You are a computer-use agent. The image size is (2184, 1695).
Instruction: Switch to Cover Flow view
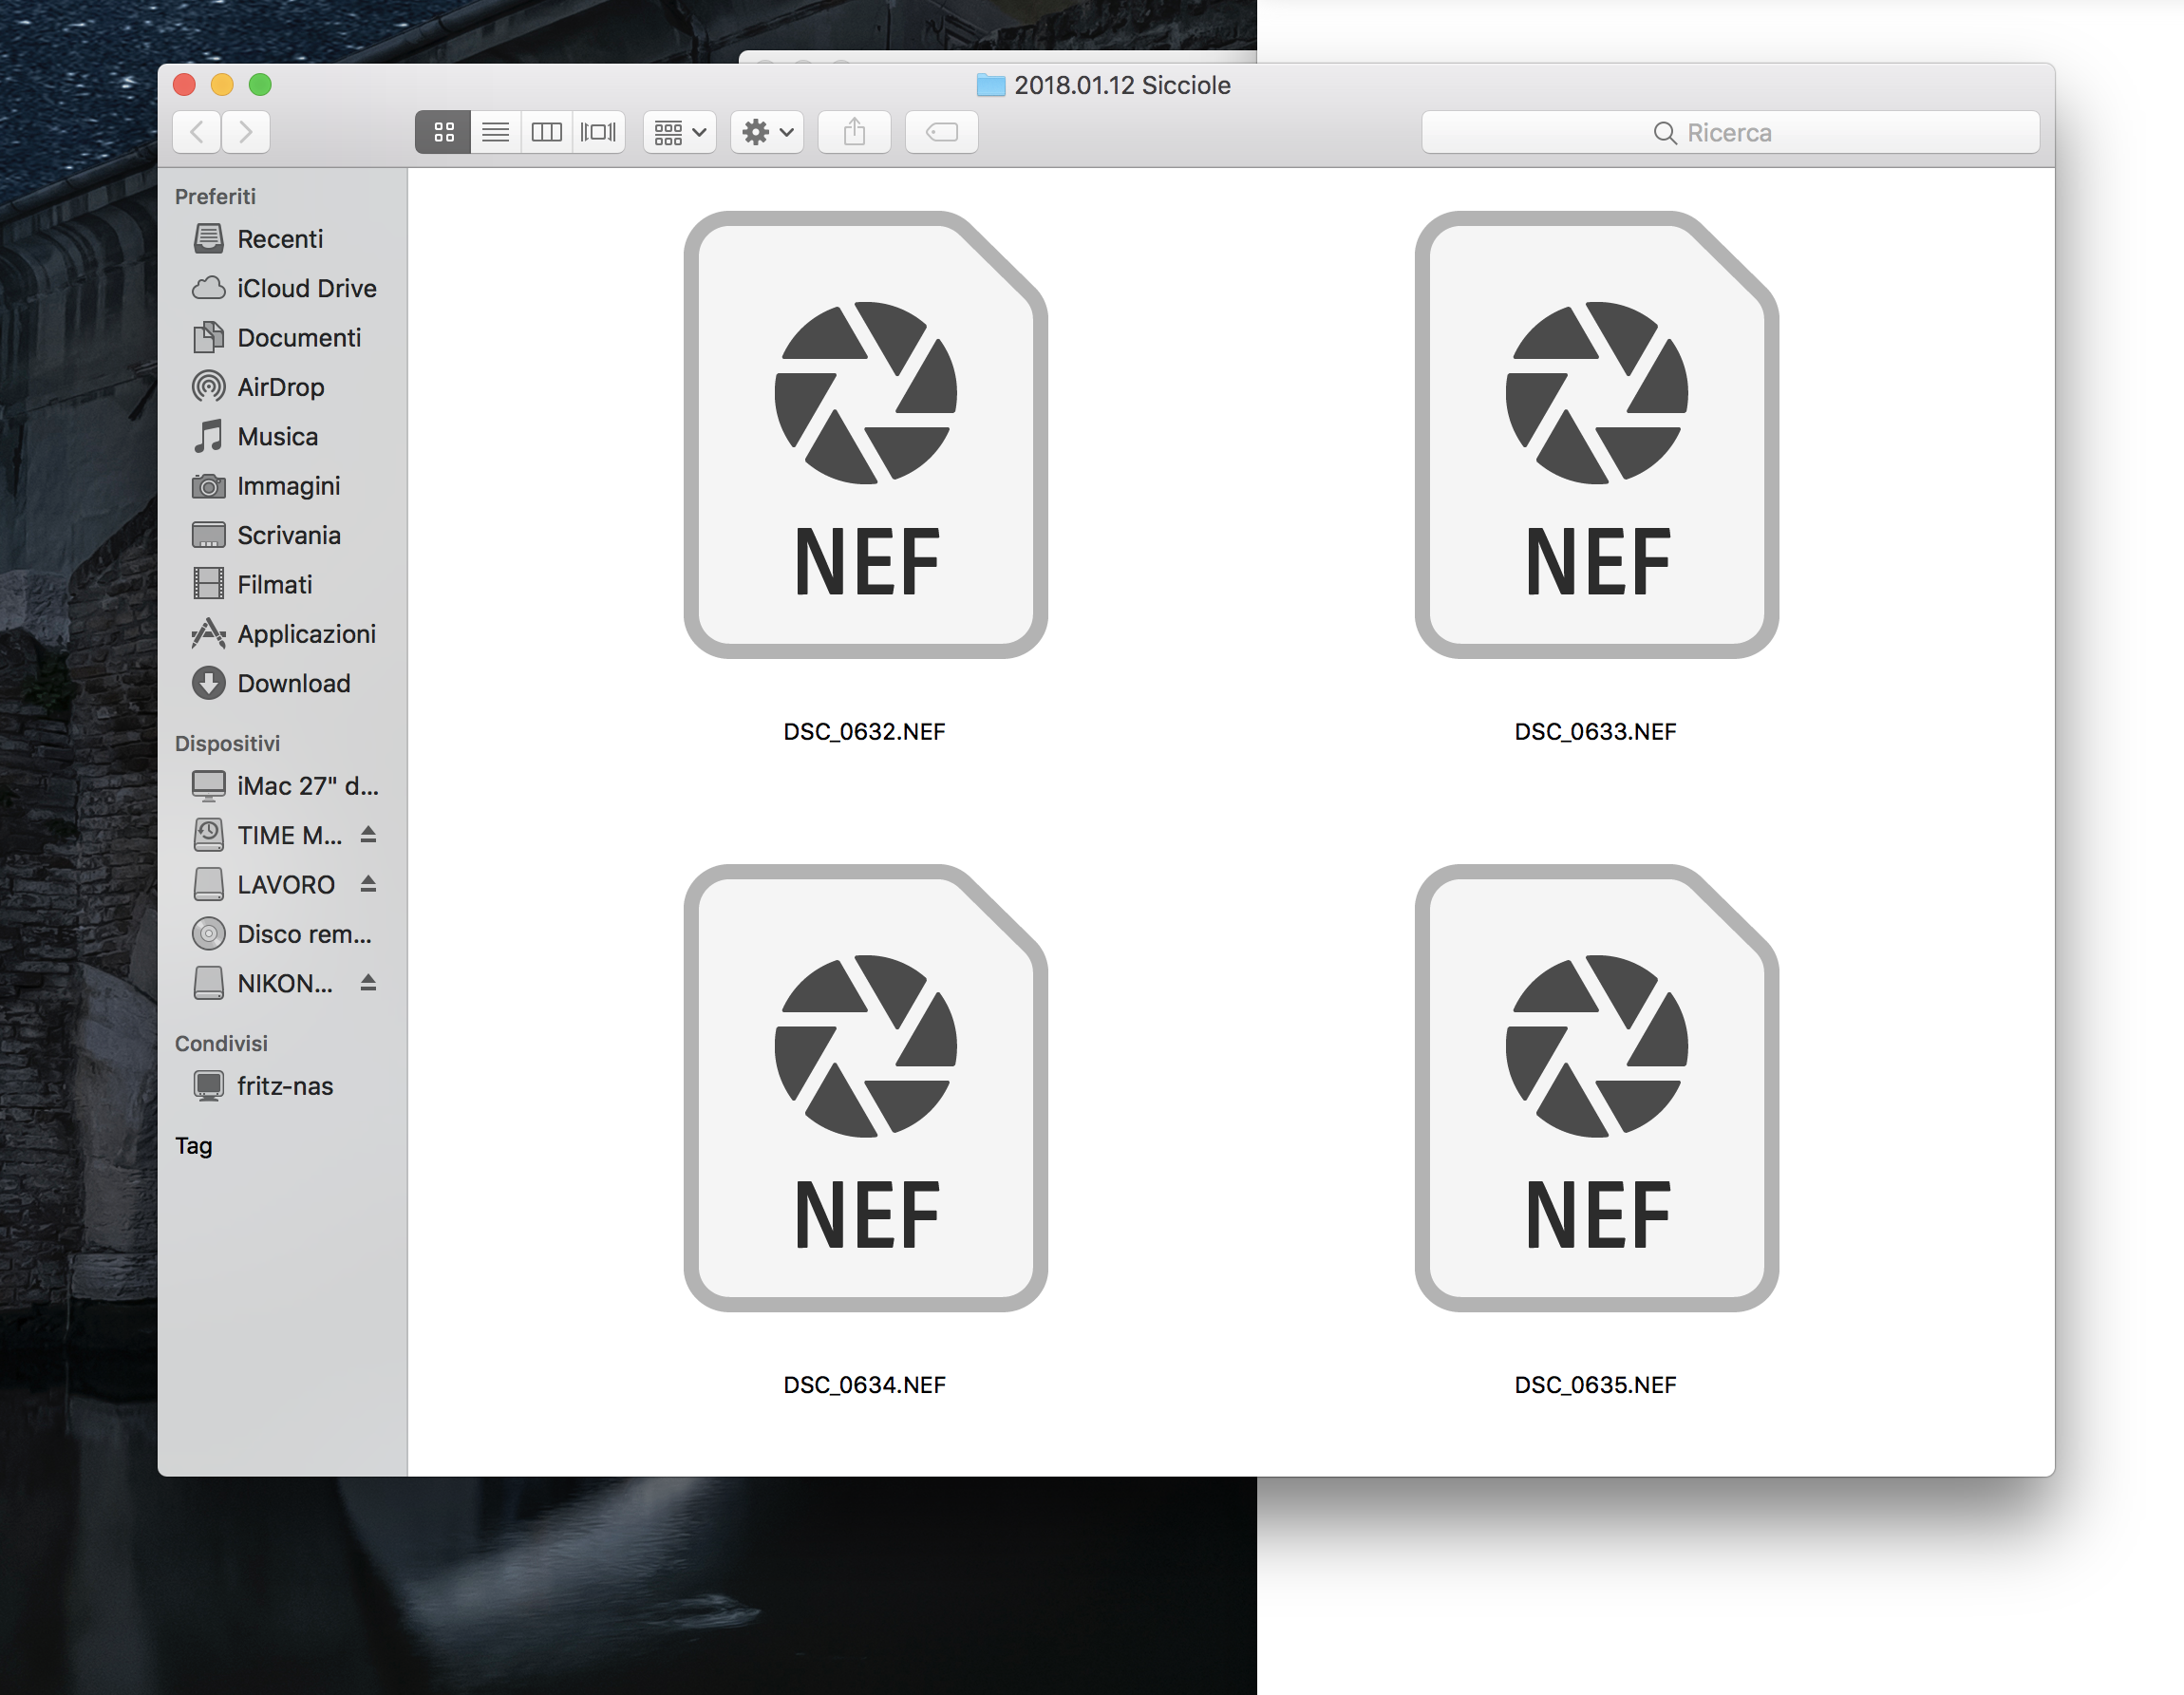(598, 132)
